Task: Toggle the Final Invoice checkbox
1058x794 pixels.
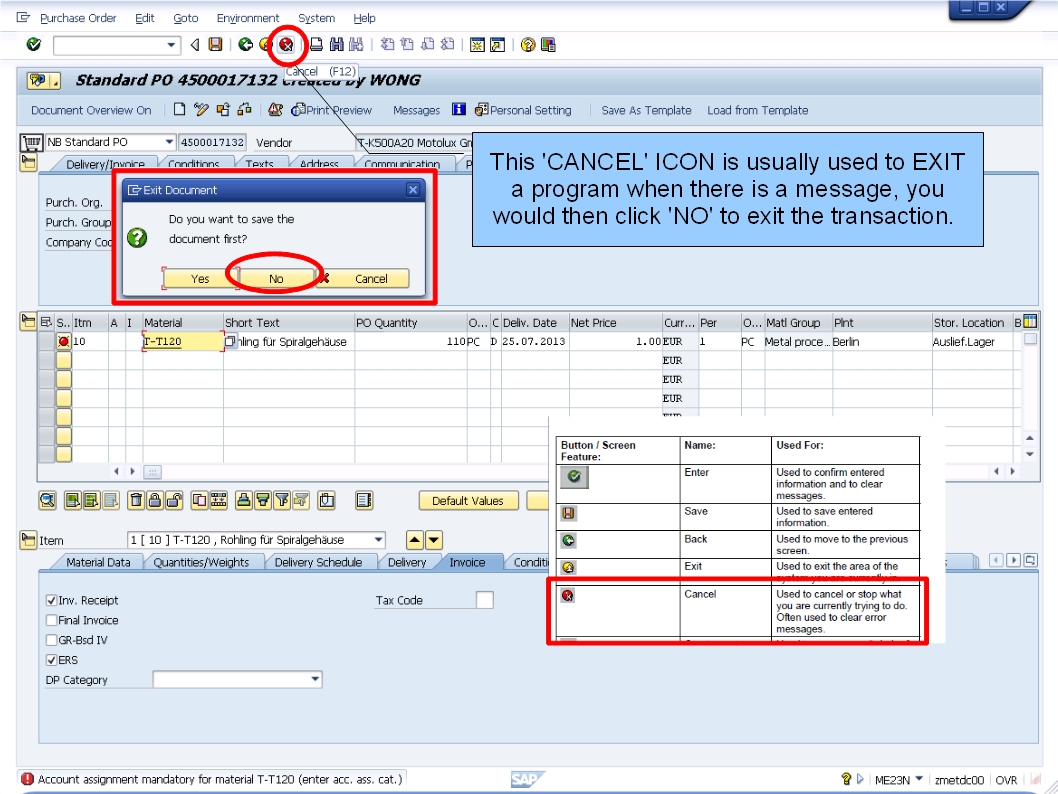Action: (51, 620)
